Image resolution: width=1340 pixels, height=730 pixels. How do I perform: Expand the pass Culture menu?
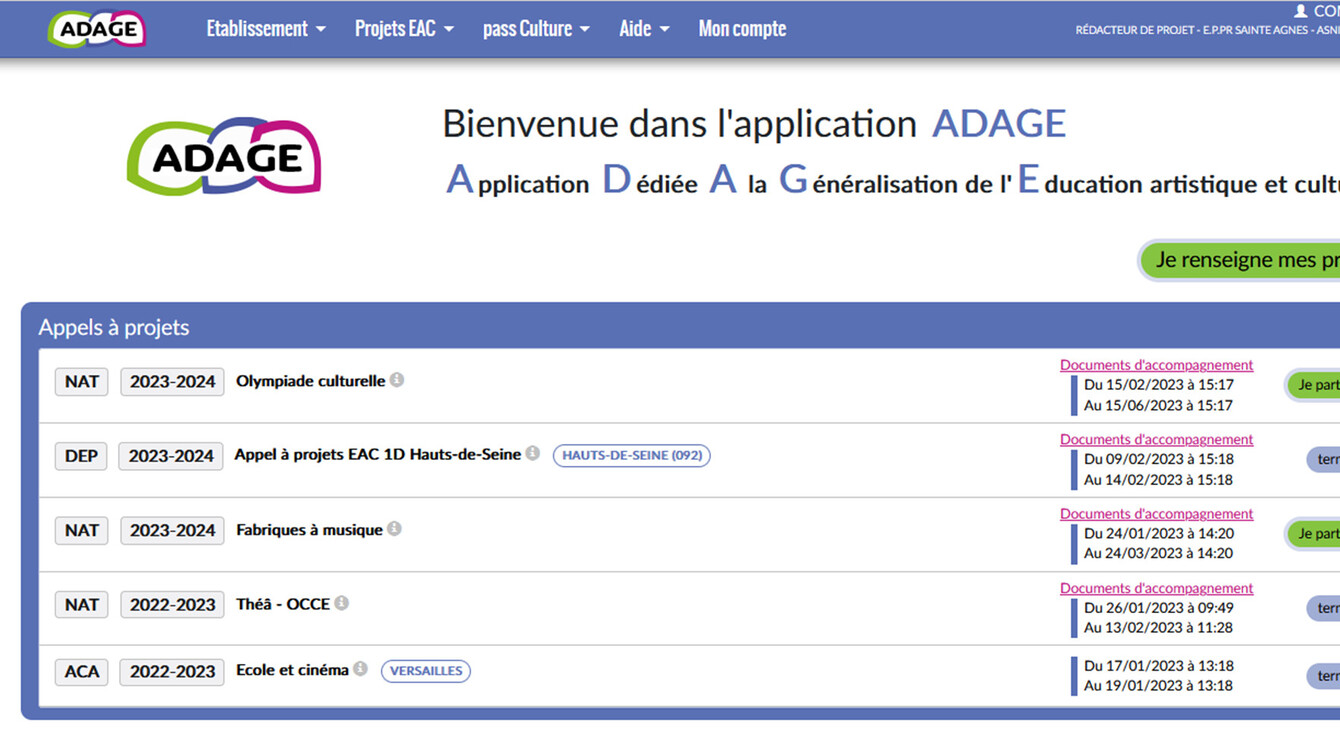tap(536, 29)
